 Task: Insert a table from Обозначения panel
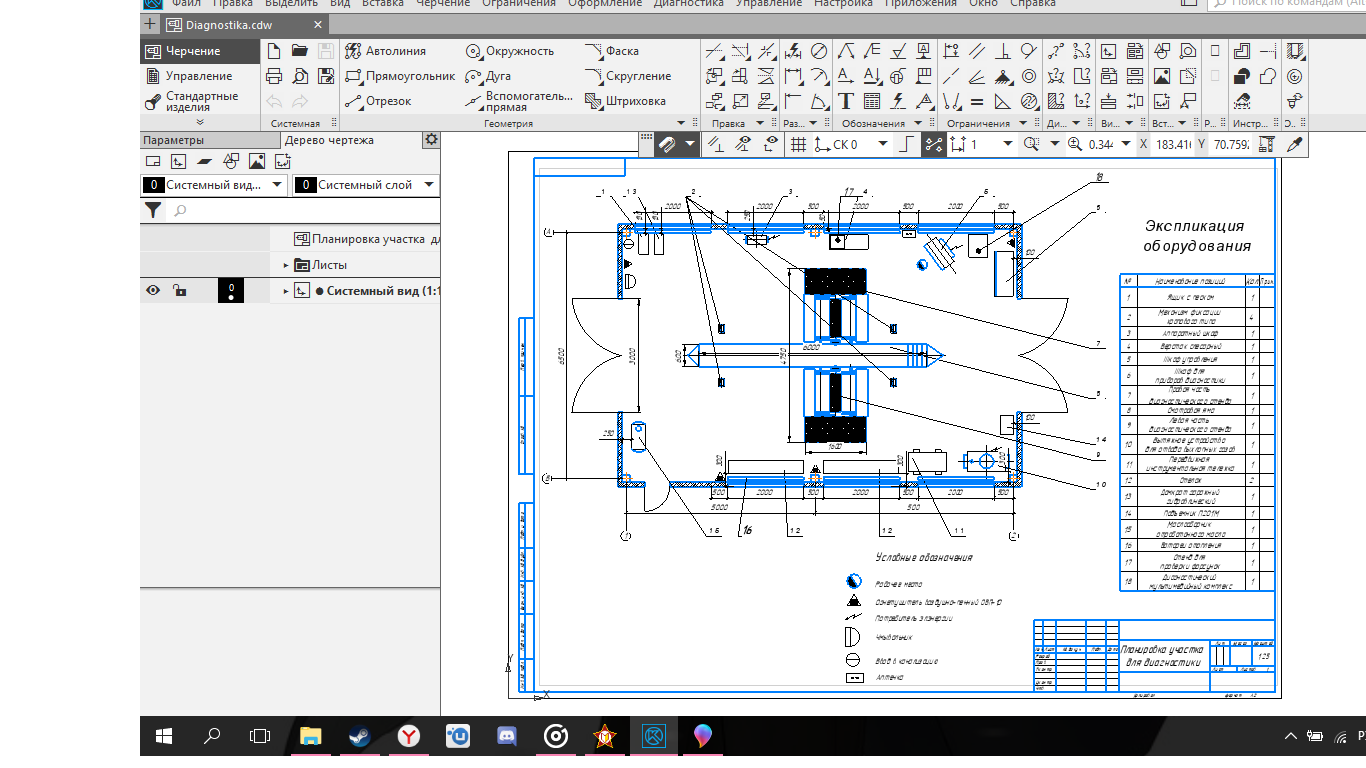pos(871,101)
